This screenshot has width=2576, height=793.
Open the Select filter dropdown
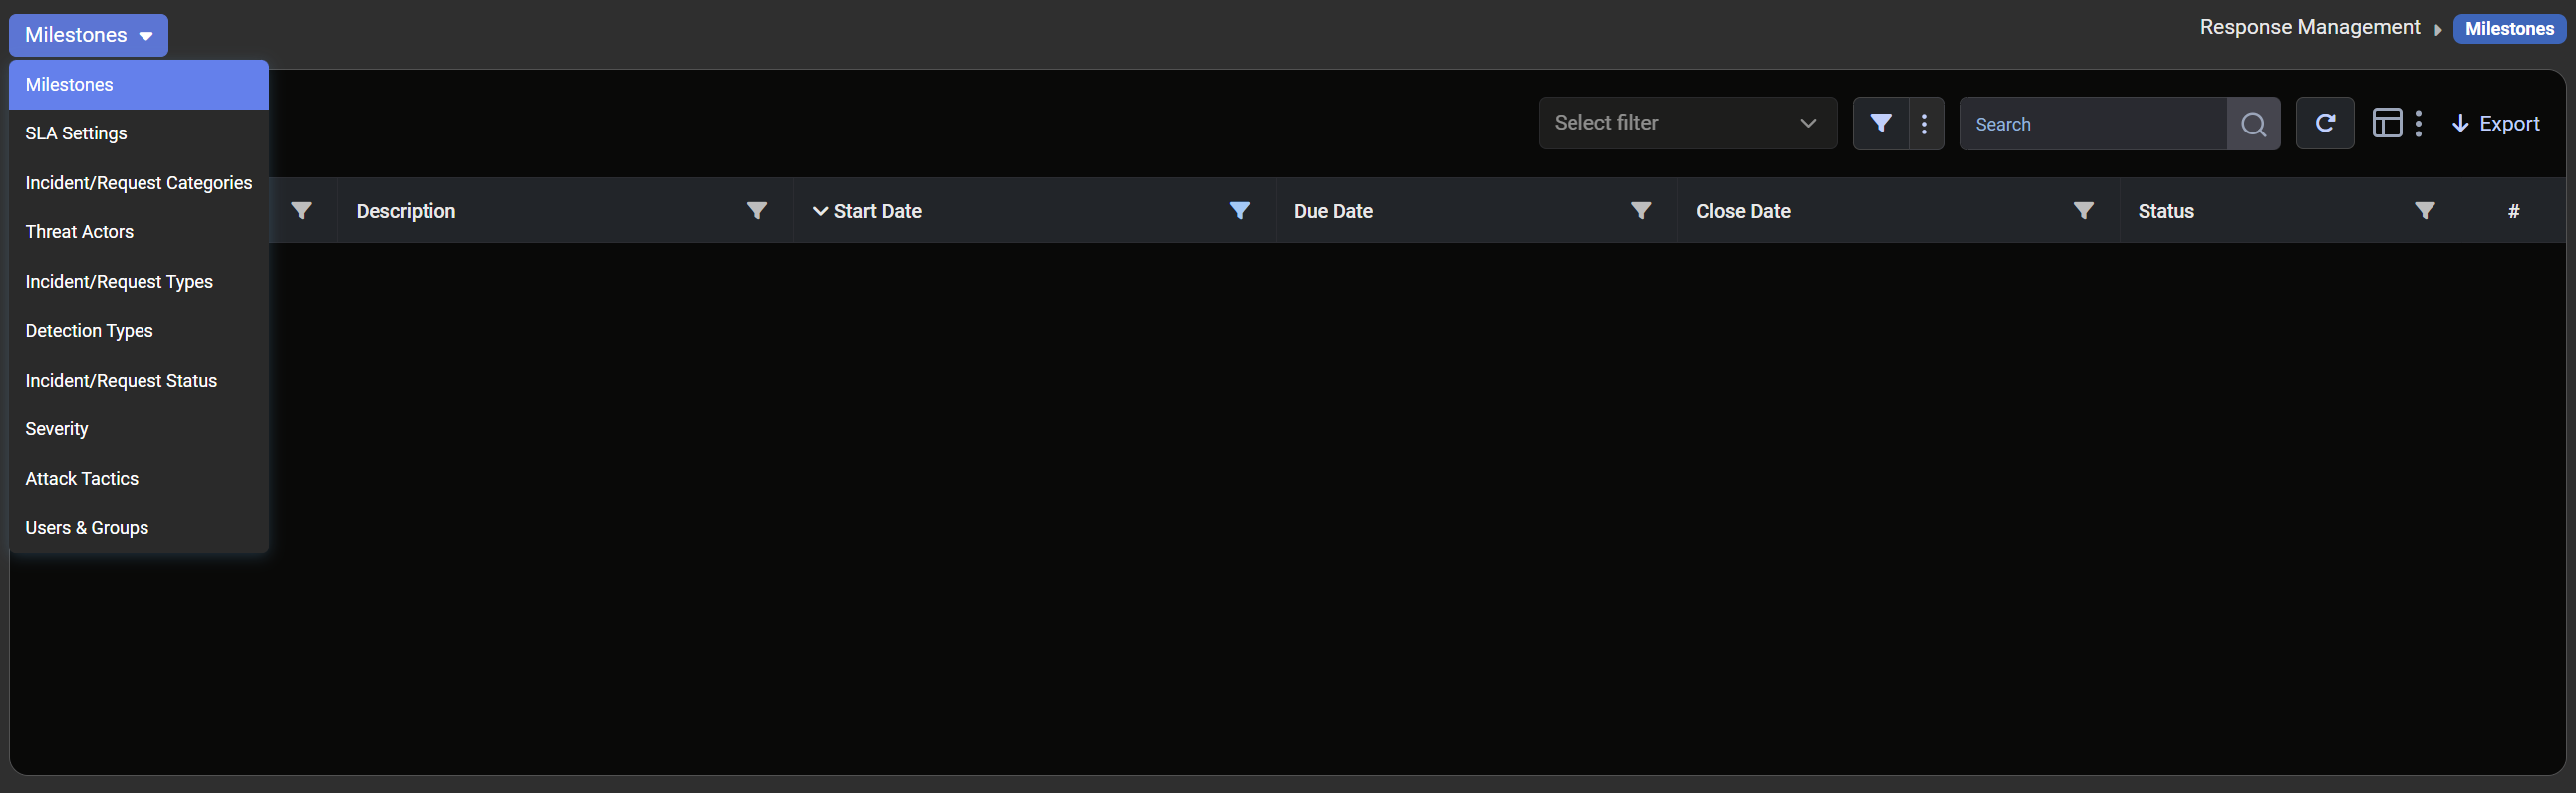click(1686, 123)
